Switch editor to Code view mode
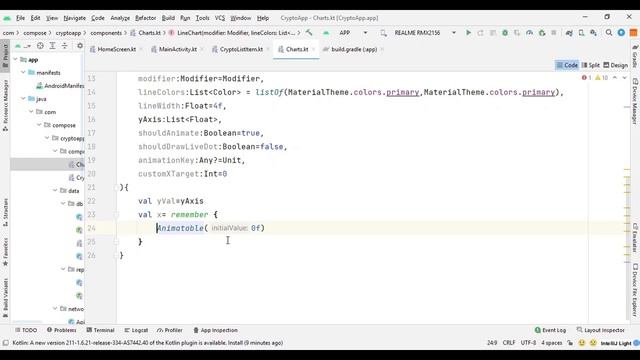The width and height of the screenshot is (640, 360). [x=567, y=65]
